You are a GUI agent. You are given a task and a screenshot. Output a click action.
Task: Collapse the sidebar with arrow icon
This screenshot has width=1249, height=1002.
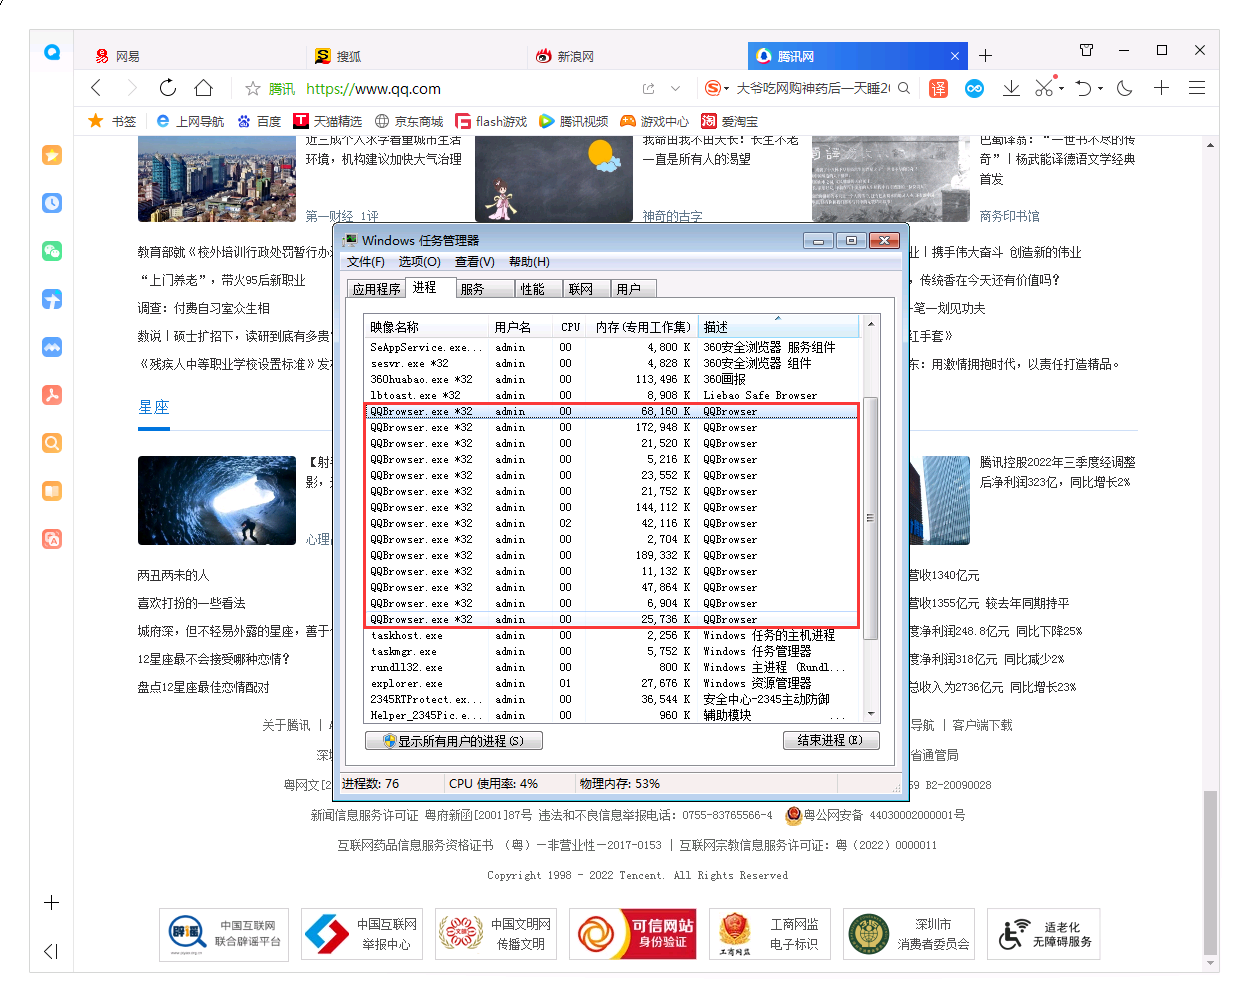click(52, 951)
